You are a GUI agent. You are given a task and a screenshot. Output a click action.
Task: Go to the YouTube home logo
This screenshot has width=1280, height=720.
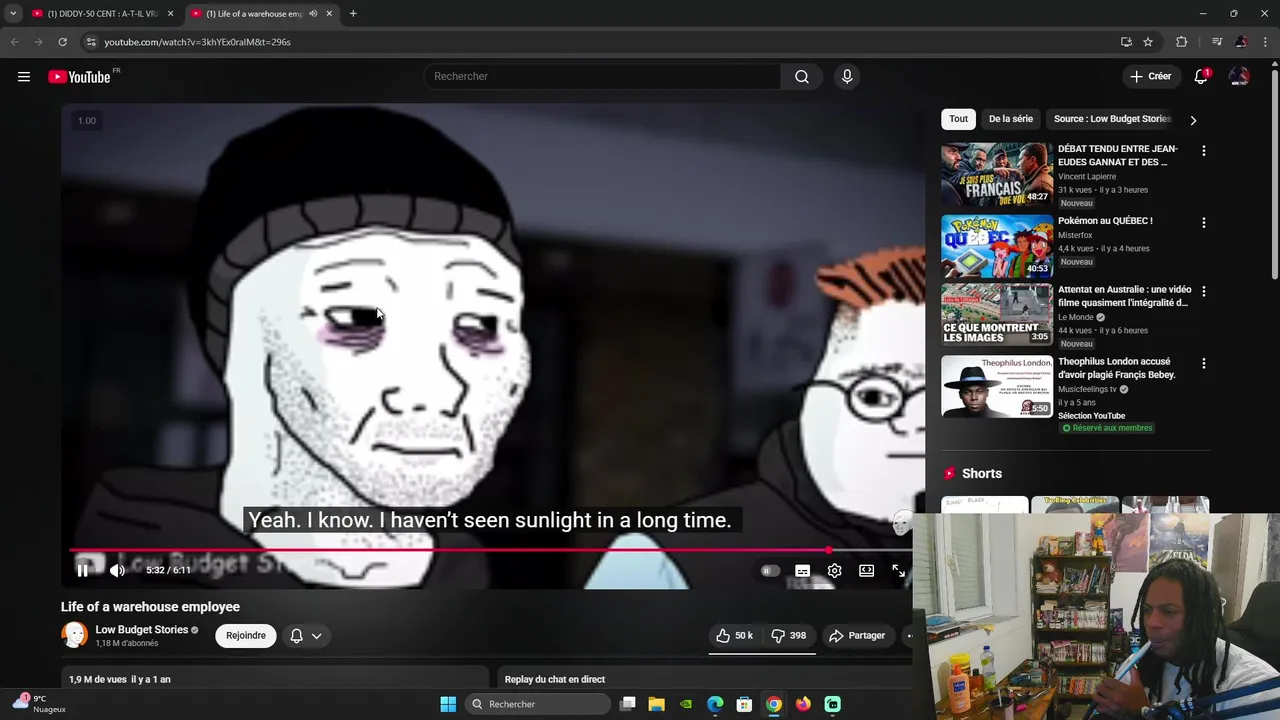pyautogui.click(x=79, y=77)
